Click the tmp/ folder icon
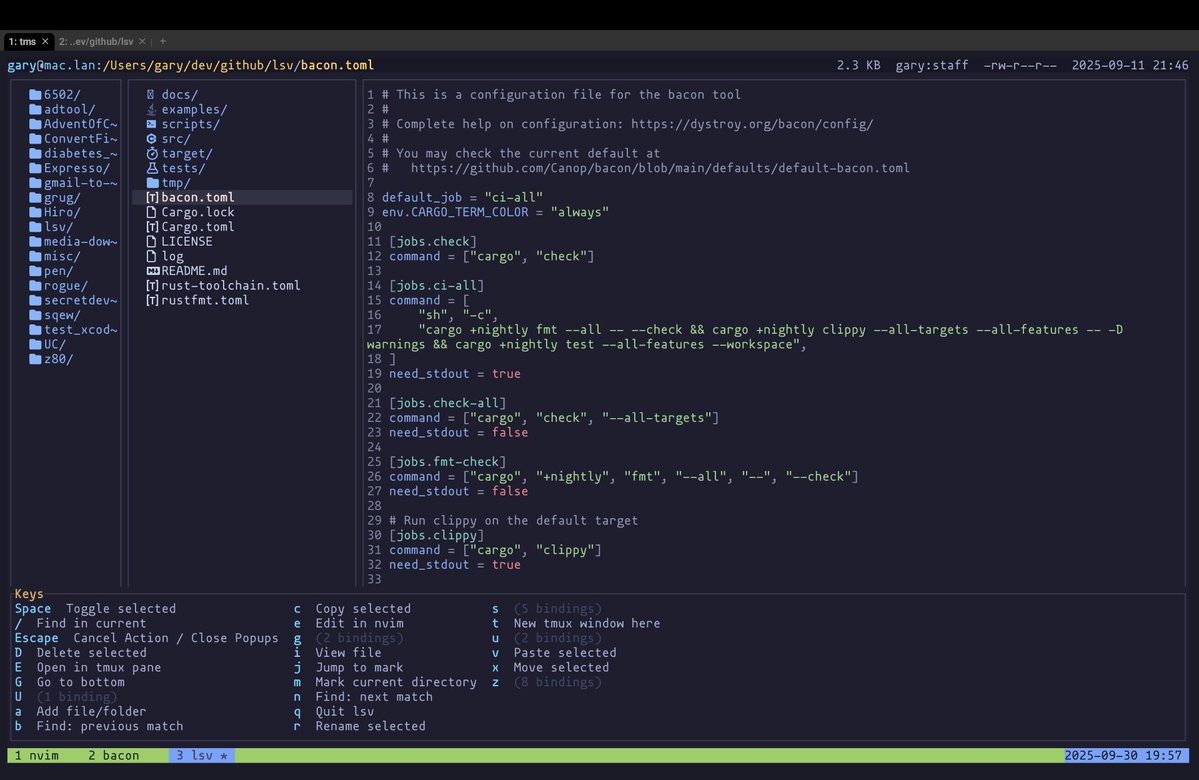 (152, 183)
